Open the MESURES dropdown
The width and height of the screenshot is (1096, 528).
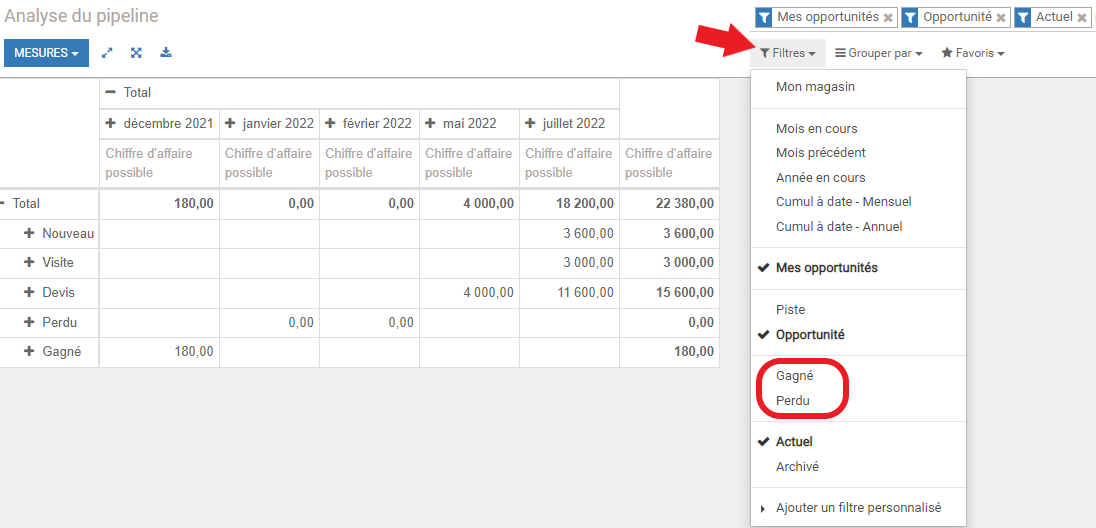(x=46, y=53)
